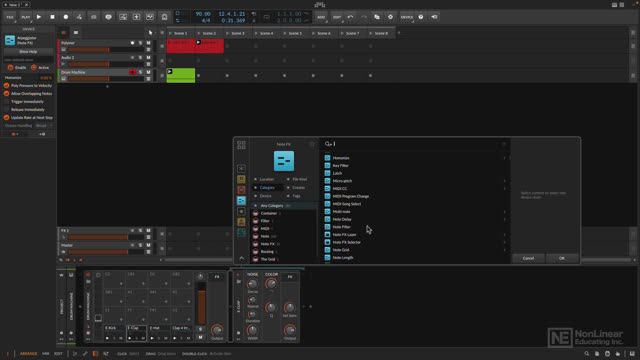This screenshot has width=640, height=360.
Task: Toggle Update Rate at Next Step option
Action: click(x=28, y=118)
